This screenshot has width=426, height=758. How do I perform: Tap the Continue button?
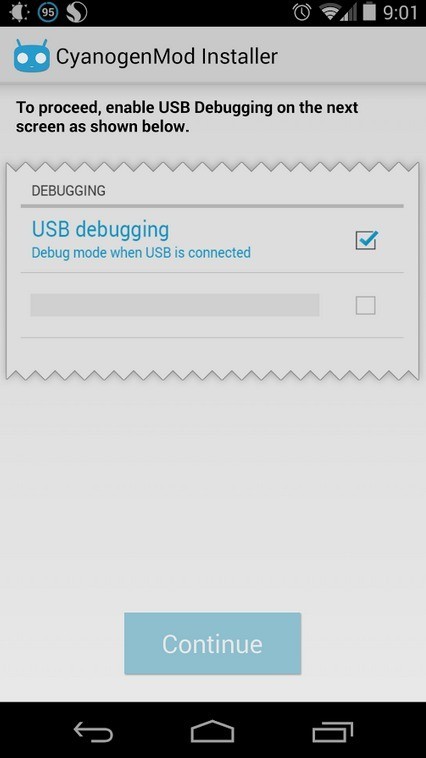[x=213, y=643]
